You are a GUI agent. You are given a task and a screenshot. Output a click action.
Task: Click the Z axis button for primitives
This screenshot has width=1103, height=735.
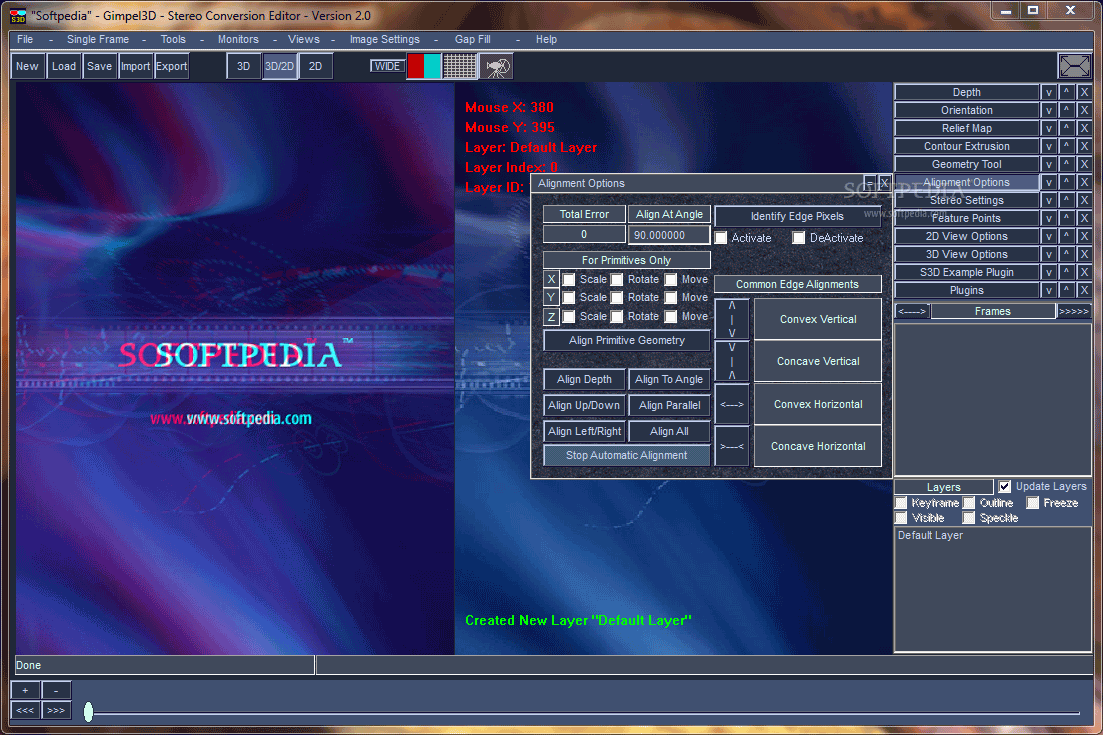pos(552,317)
